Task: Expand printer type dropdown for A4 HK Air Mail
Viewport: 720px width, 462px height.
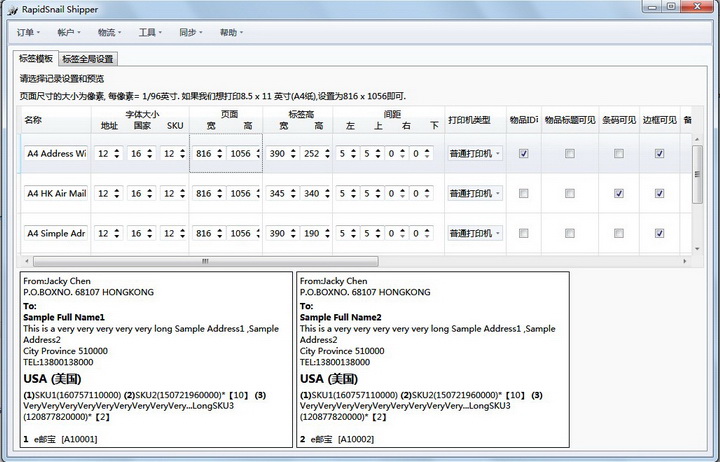Action: (474, 193)
